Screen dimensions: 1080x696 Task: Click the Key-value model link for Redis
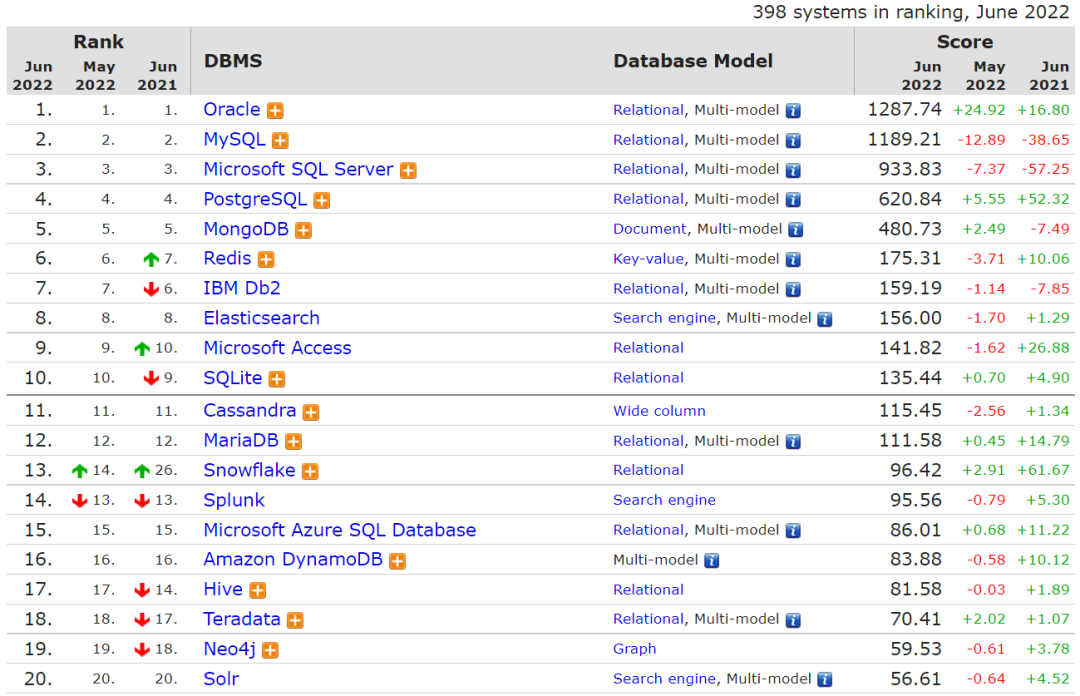648,259
